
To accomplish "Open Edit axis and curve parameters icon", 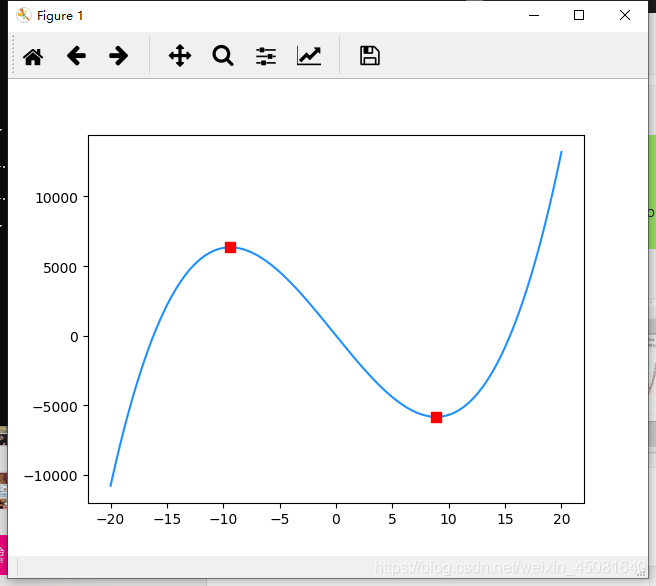I will (x=309, y=56).
